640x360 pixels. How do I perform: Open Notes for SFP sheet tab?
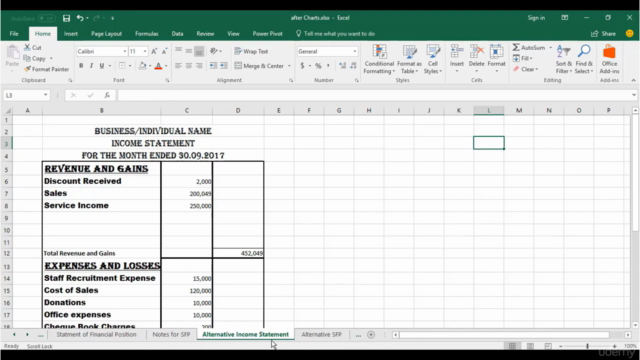171,334
